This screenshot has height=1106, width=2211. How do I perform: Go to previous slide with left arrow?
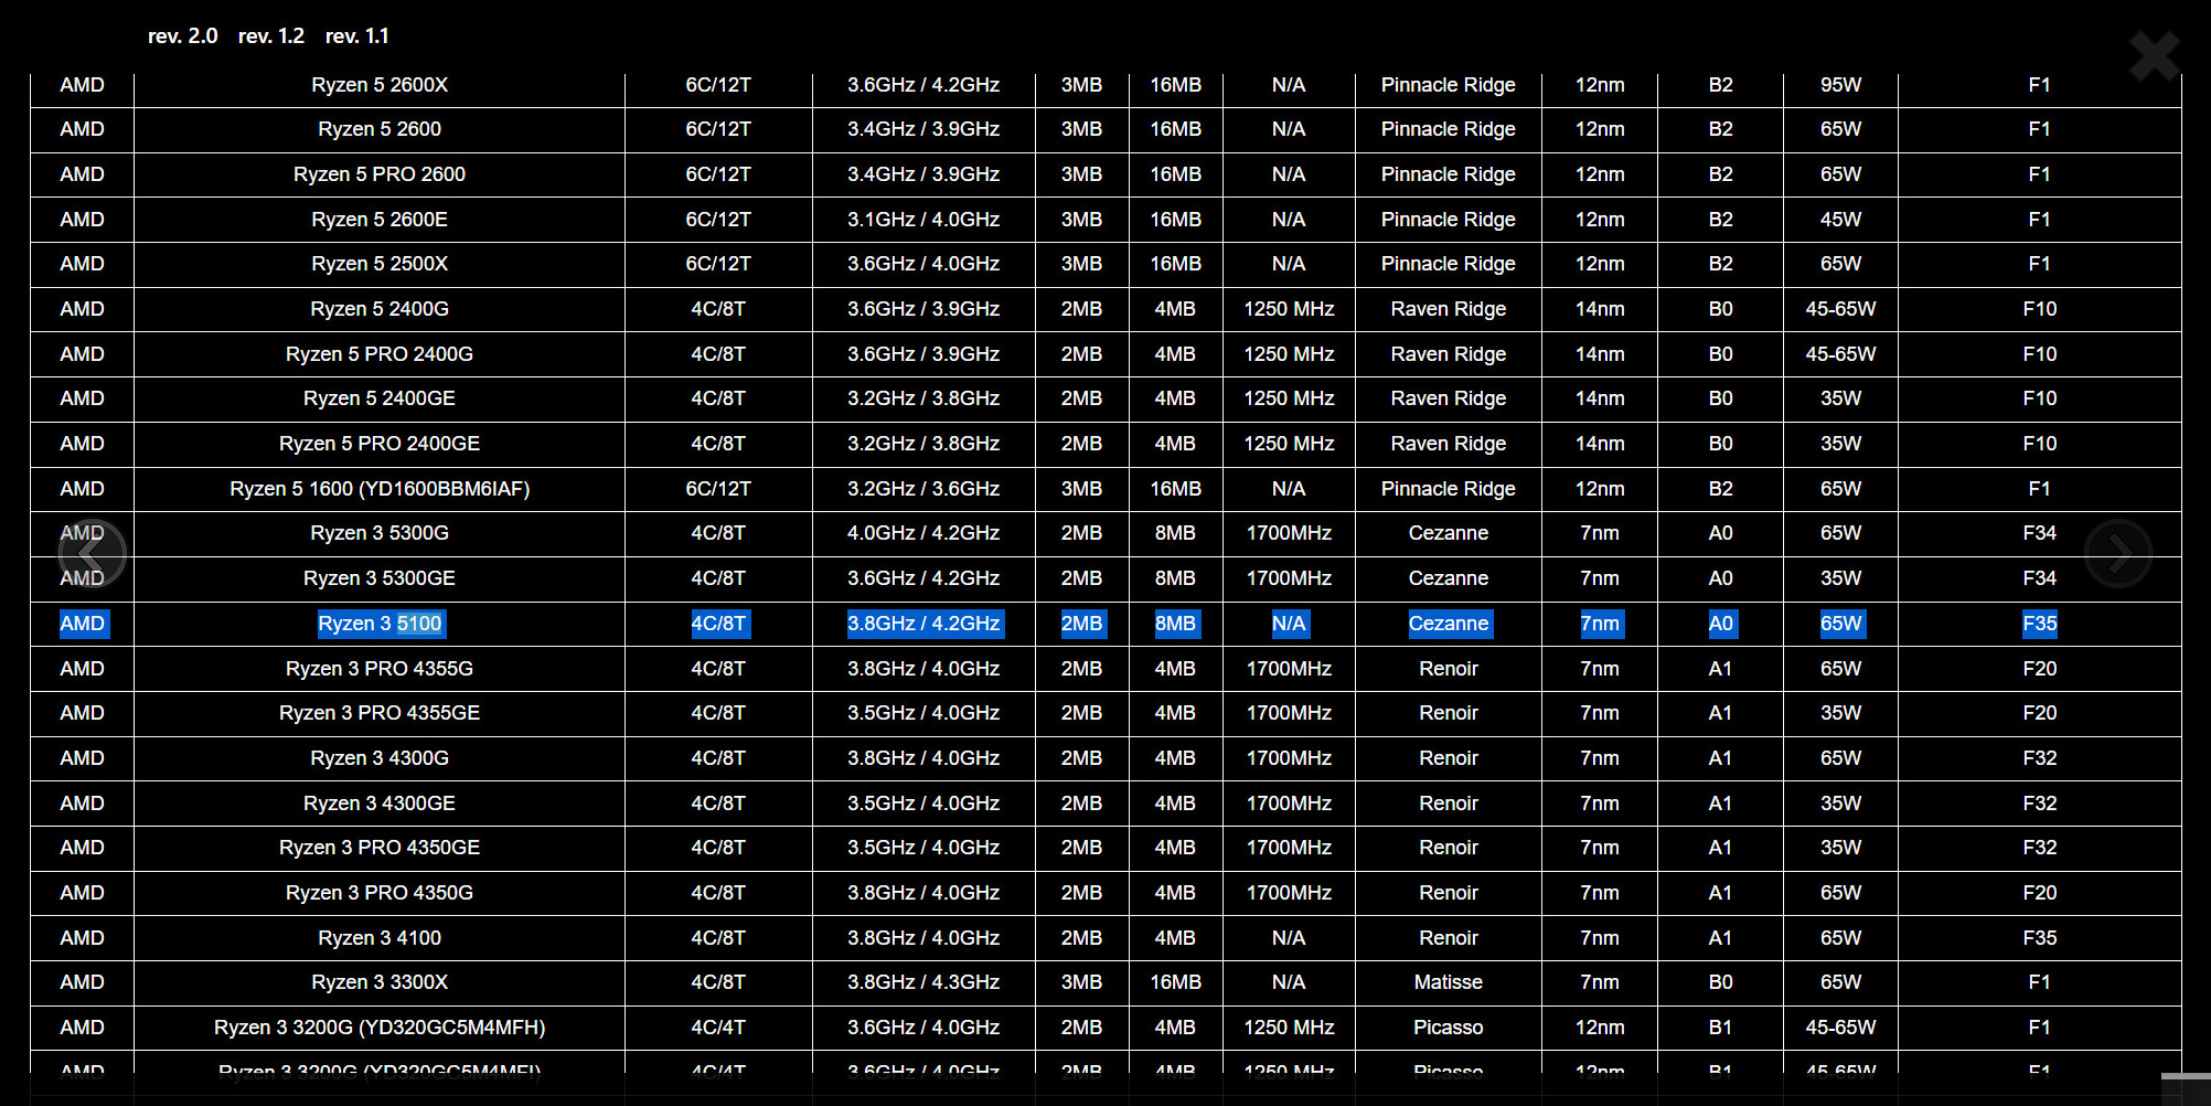(92, 553)
